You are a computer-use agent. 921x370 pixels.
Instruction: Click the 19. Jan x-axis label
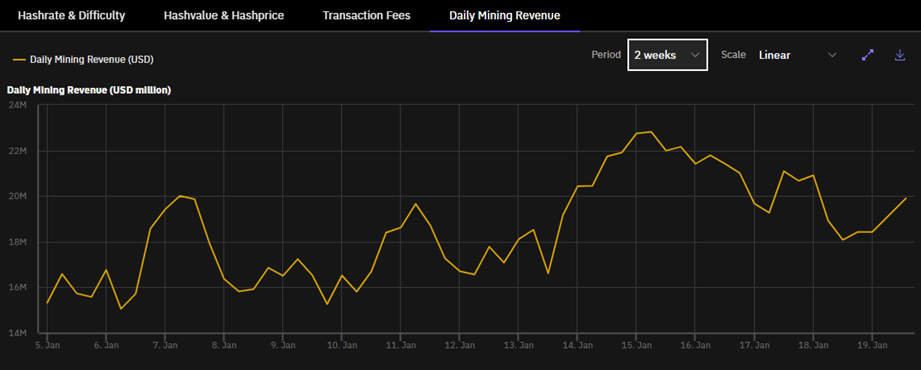pos(872,345)
